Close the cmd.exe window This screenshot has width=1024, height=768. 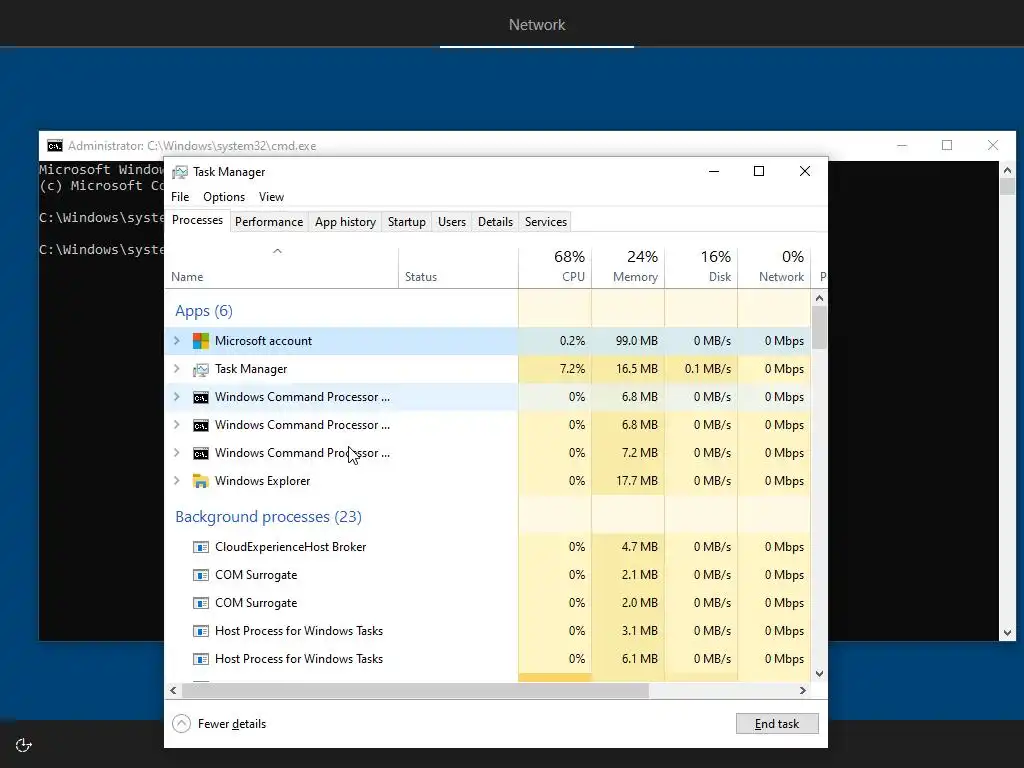click(993, 145)
